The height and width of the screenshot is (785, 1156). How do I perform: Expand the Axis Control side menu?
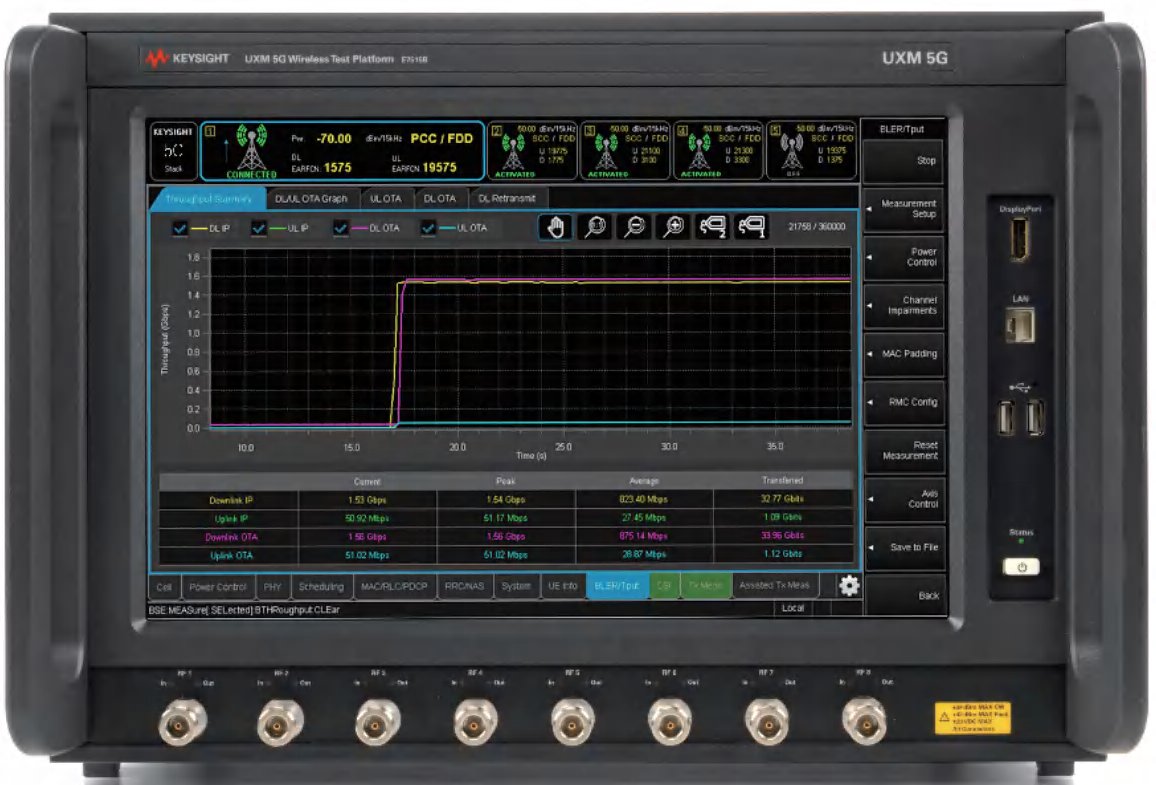point(904,499)
